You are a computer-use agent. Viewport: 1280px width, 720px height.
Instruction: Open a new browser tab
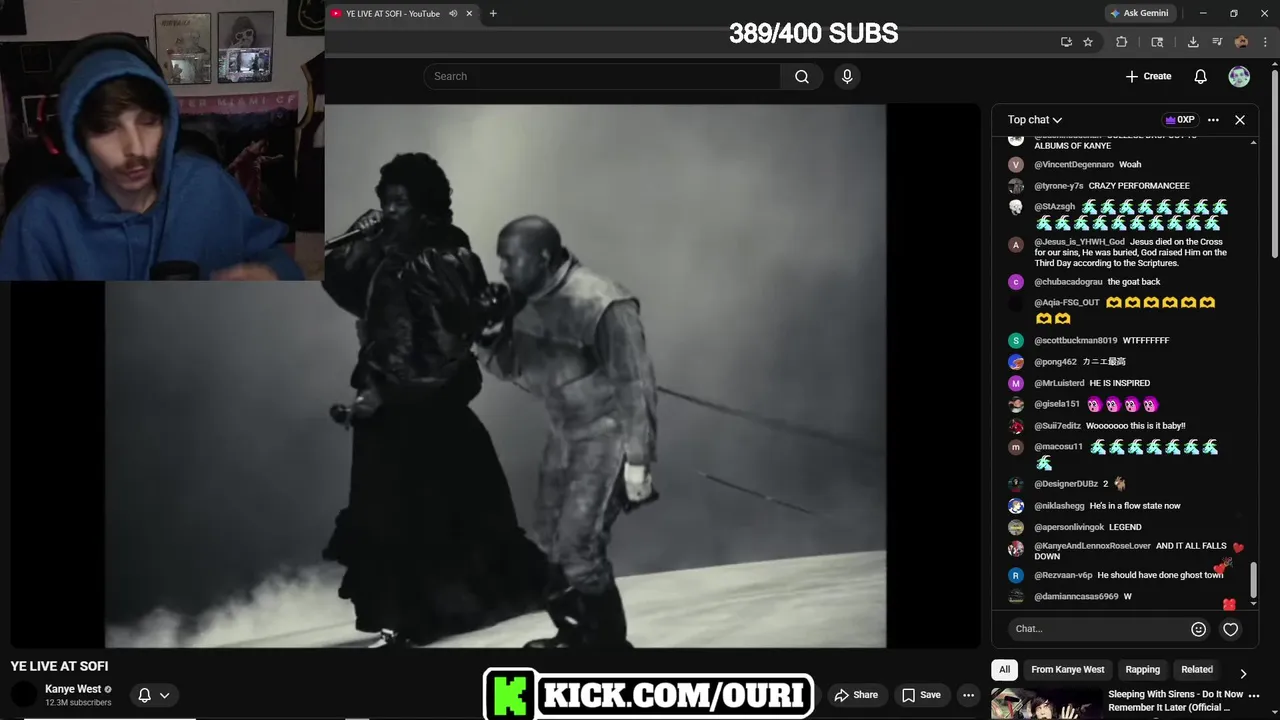[x=493, y=14]
